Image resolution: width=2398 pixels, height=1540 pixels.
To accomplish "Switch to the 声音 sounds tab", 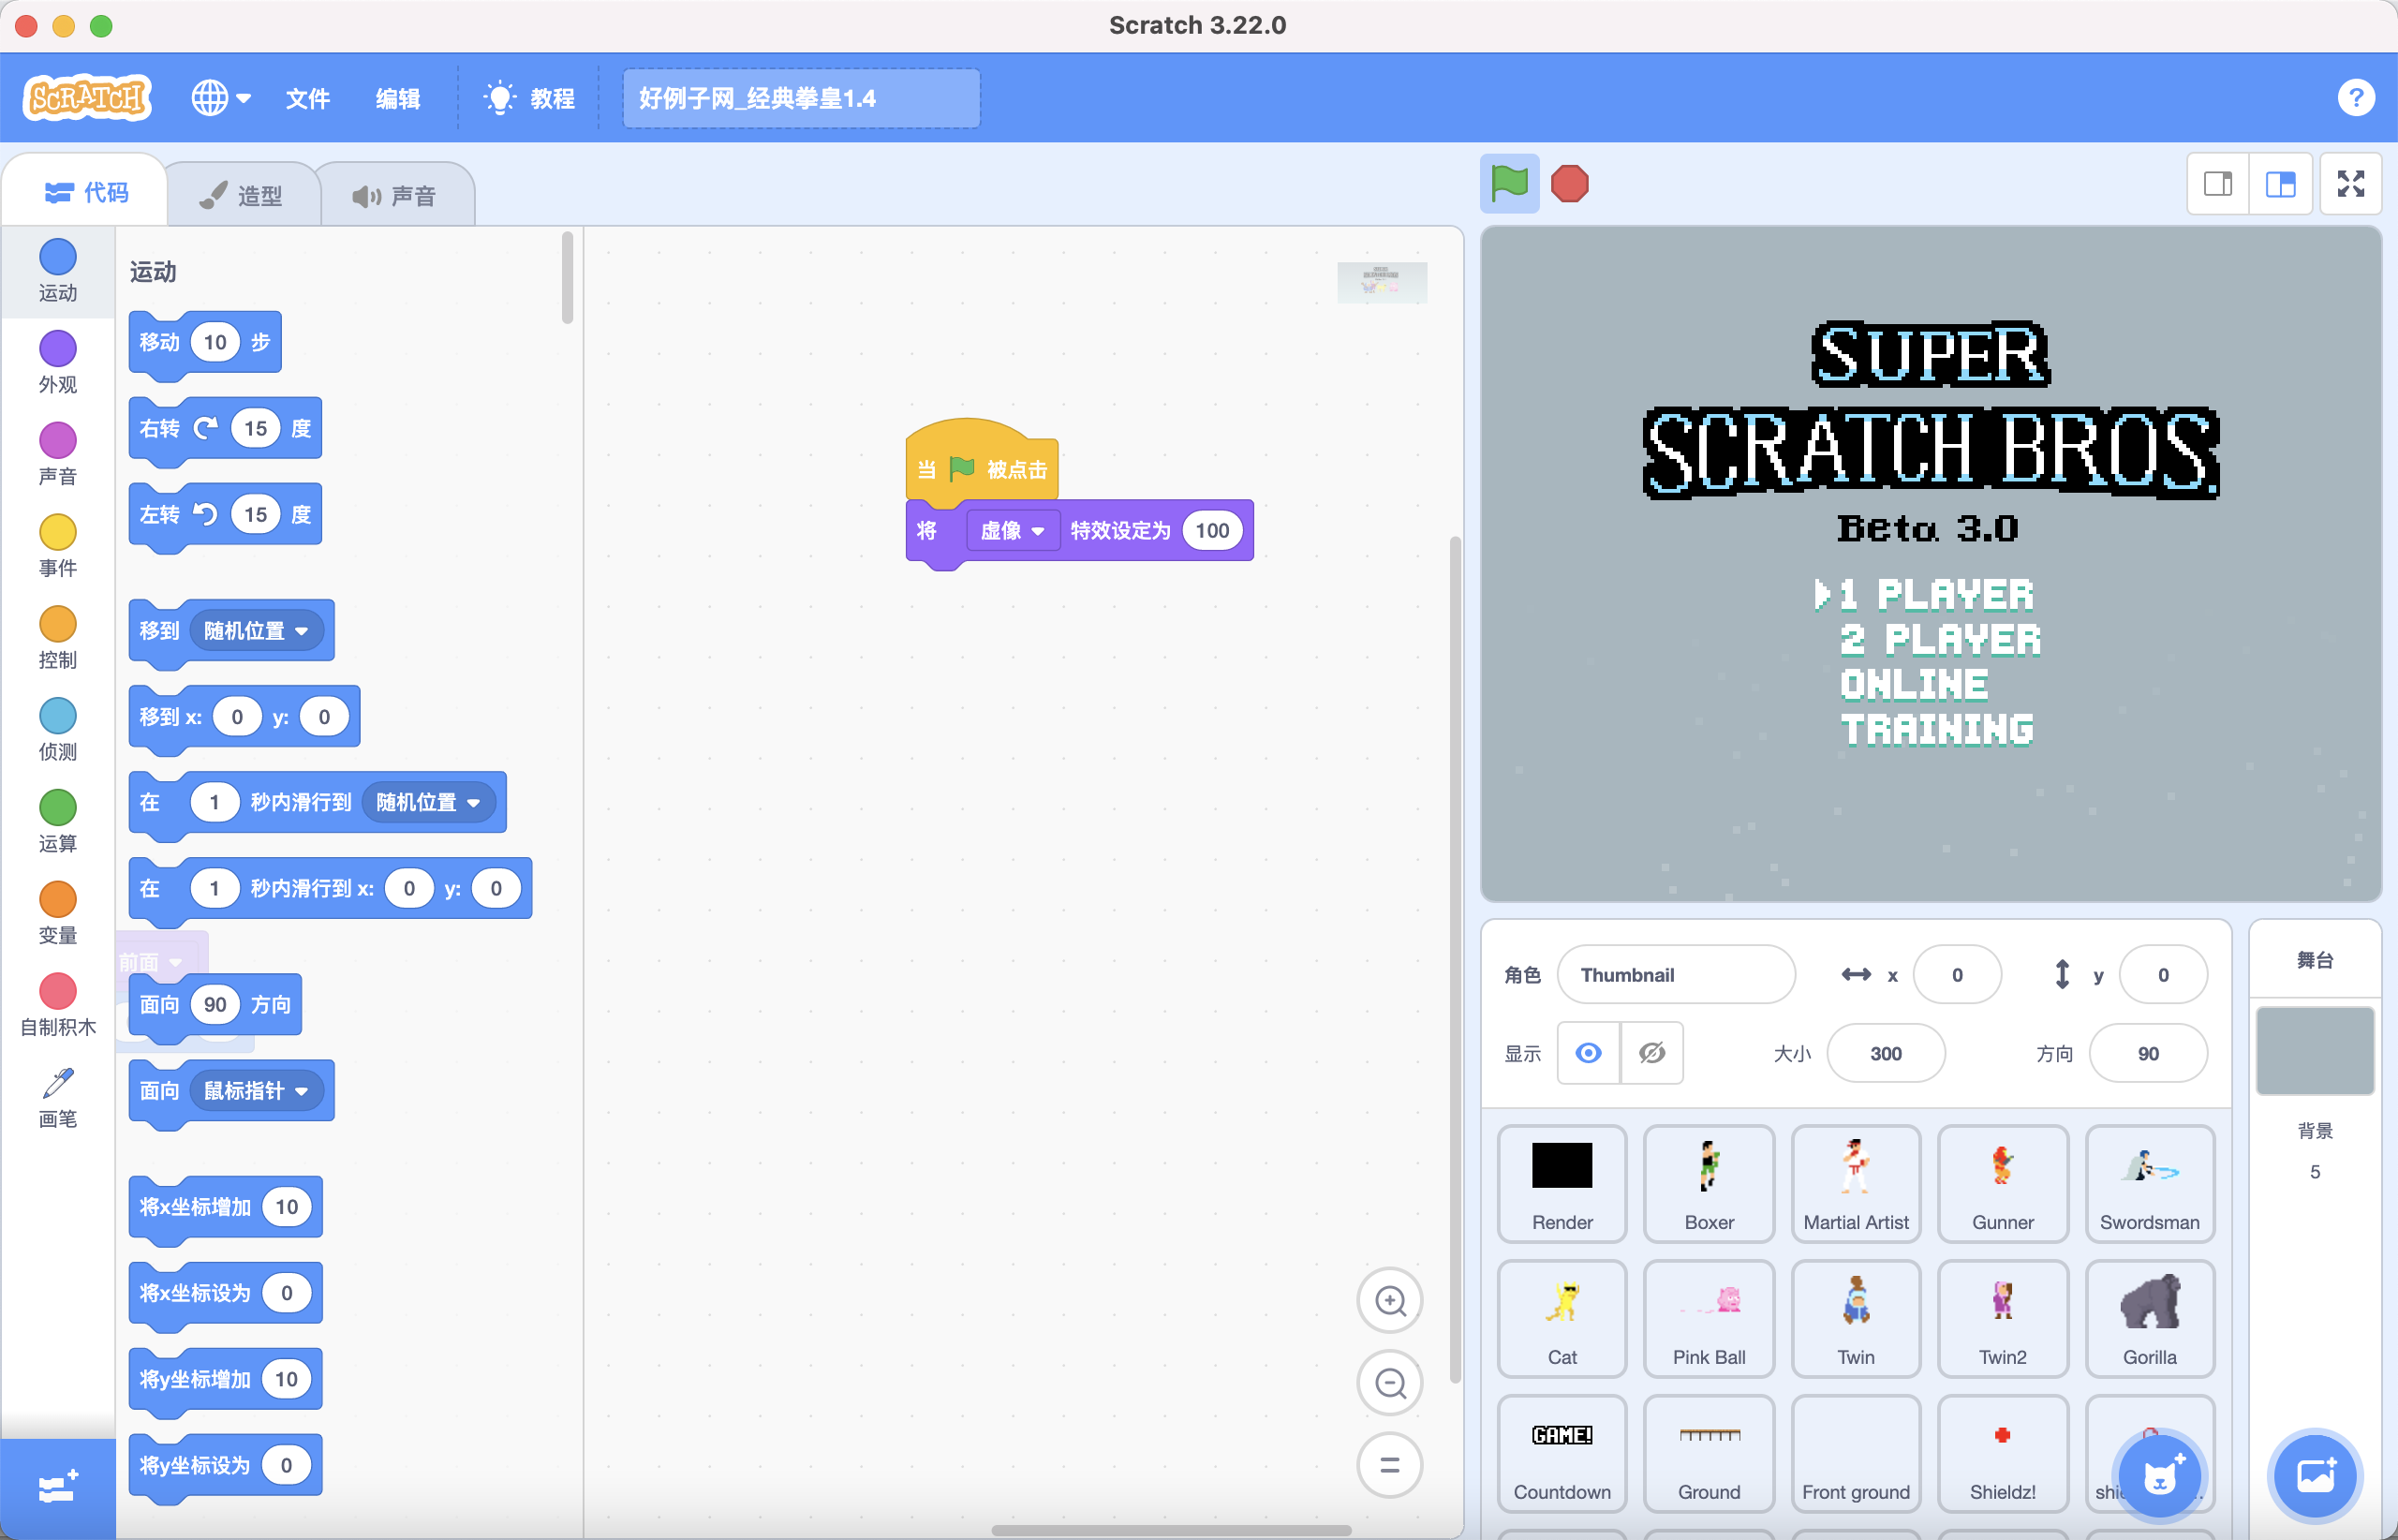I will 395,195.
